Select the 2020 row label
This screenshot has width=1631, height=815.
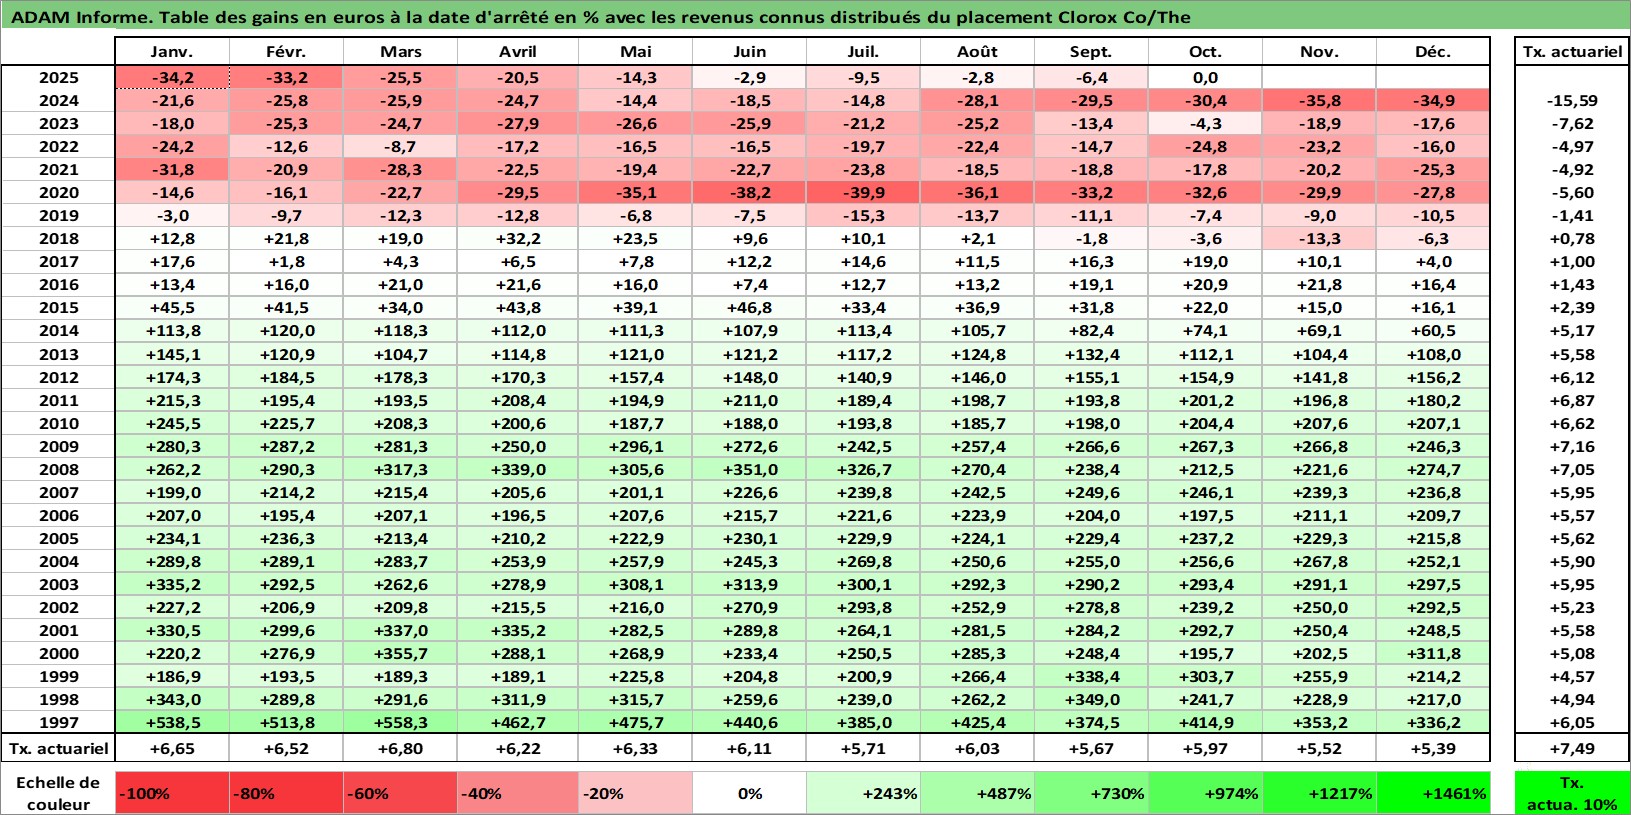tap(58, 193)
